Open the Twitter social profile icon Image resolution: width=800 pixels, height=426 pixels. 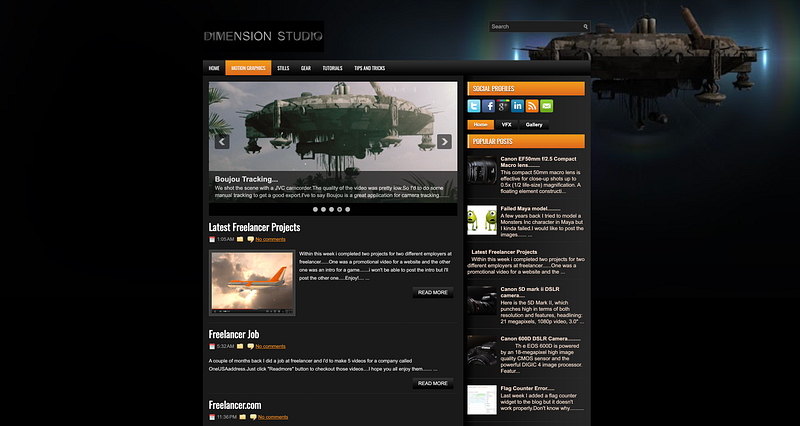474,106
